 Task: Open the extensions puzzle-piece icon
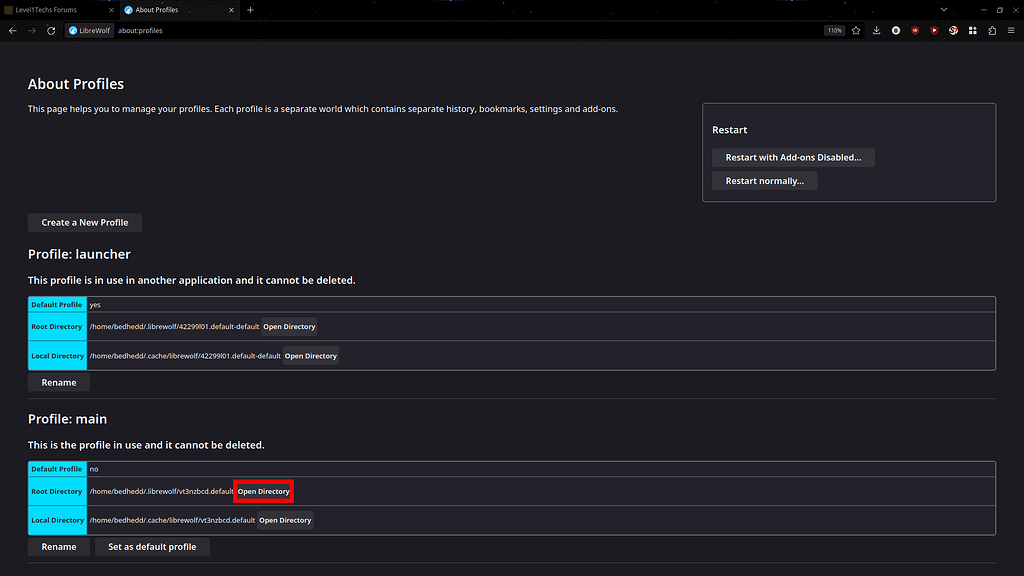pos(992,30)
